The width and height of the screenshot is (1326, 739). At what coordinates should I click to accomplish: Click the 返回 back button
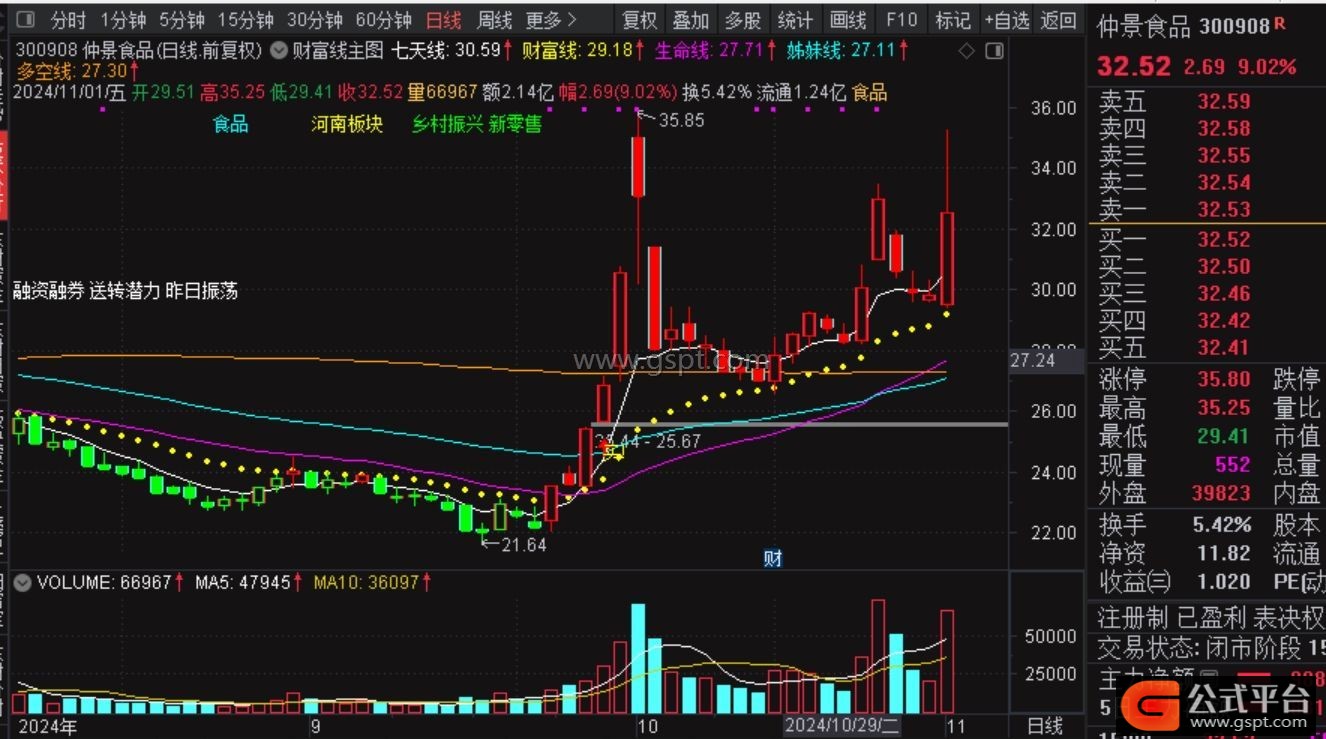coord(1058,20)
